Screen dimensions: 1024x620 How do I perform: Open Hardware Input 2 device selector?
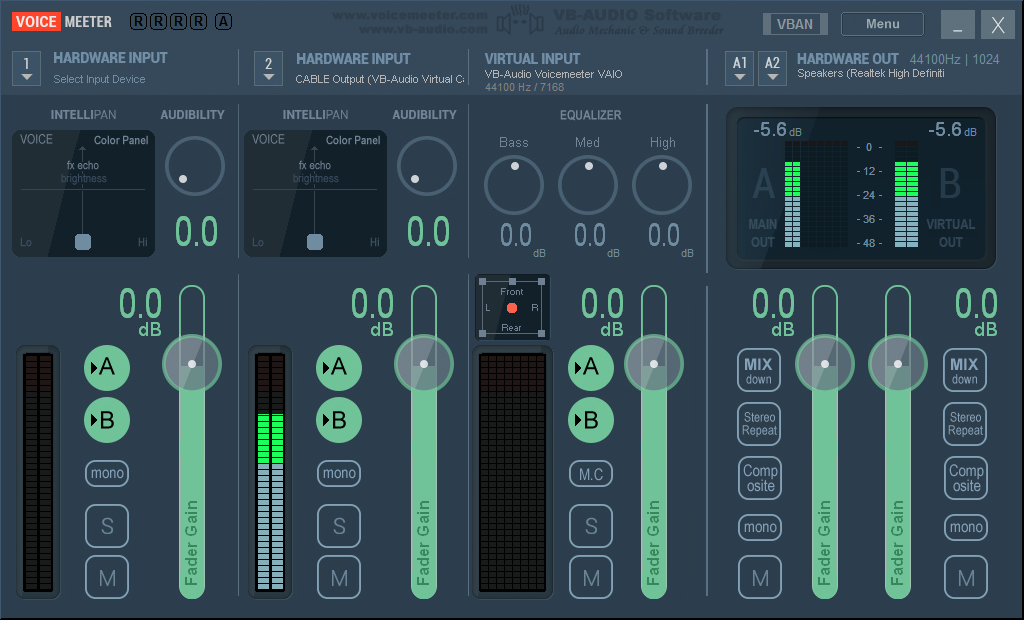pos(268,69)
